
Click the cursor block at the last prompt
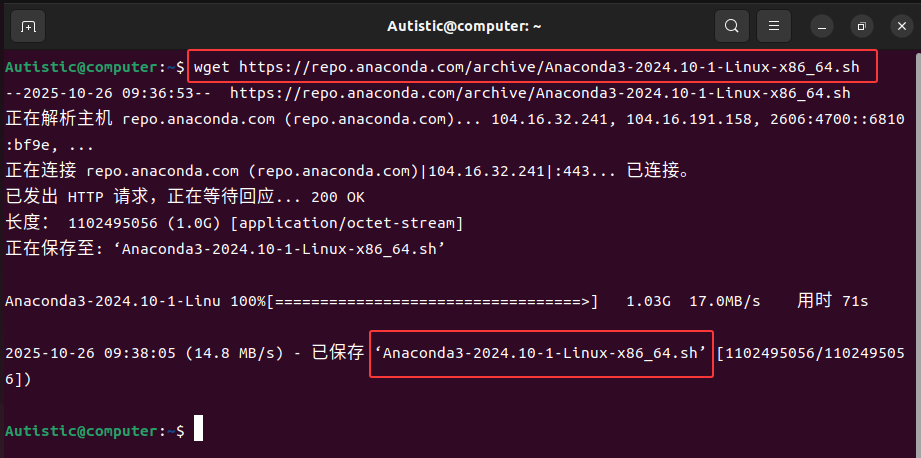(198, 430)
